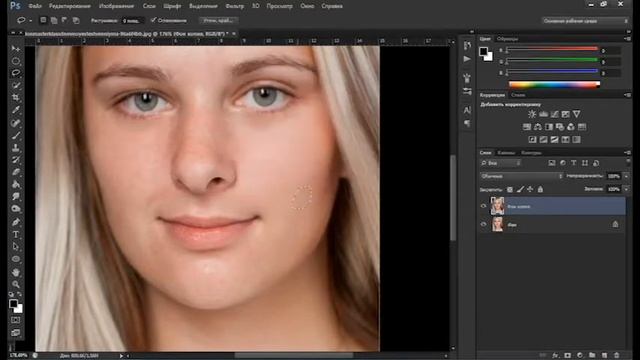
Task: Switch to the Swatches tab
Action: point(507,39)
